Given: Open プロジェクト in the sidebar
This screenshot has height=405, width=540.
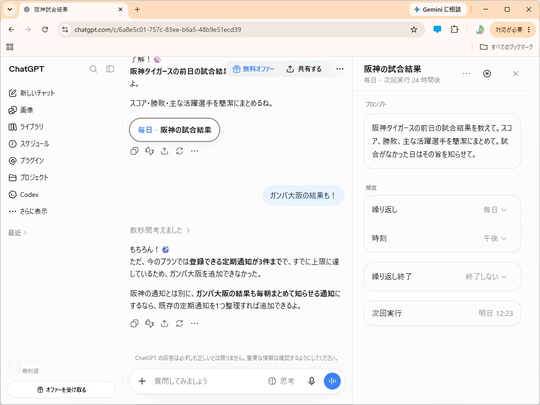Looking at the screenshot, I should coord(29,177).
